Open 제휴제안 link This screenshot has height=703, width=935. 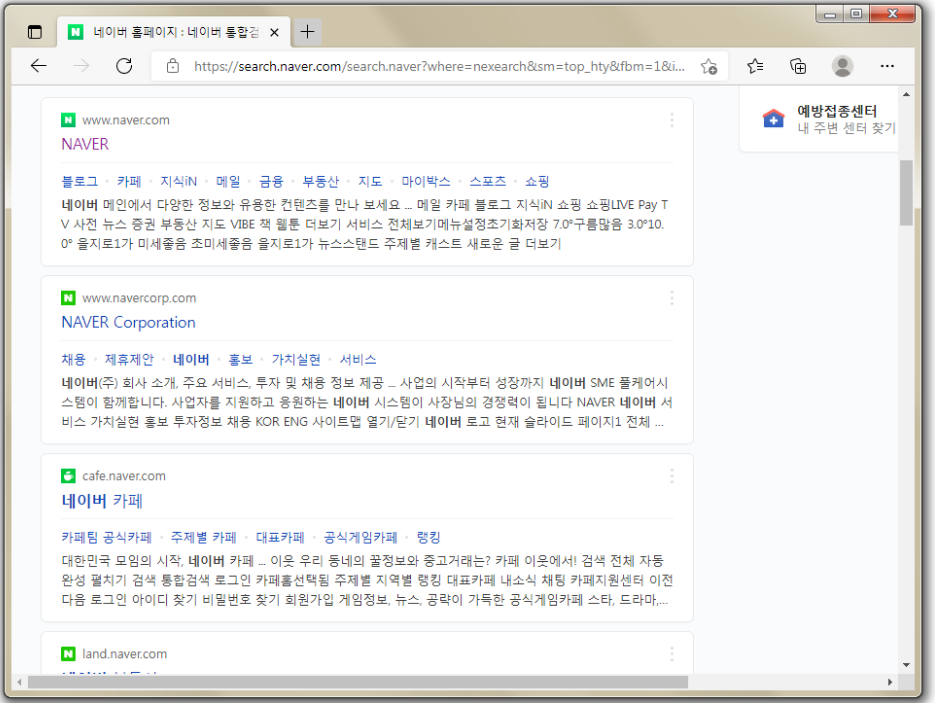coord(129,360)
